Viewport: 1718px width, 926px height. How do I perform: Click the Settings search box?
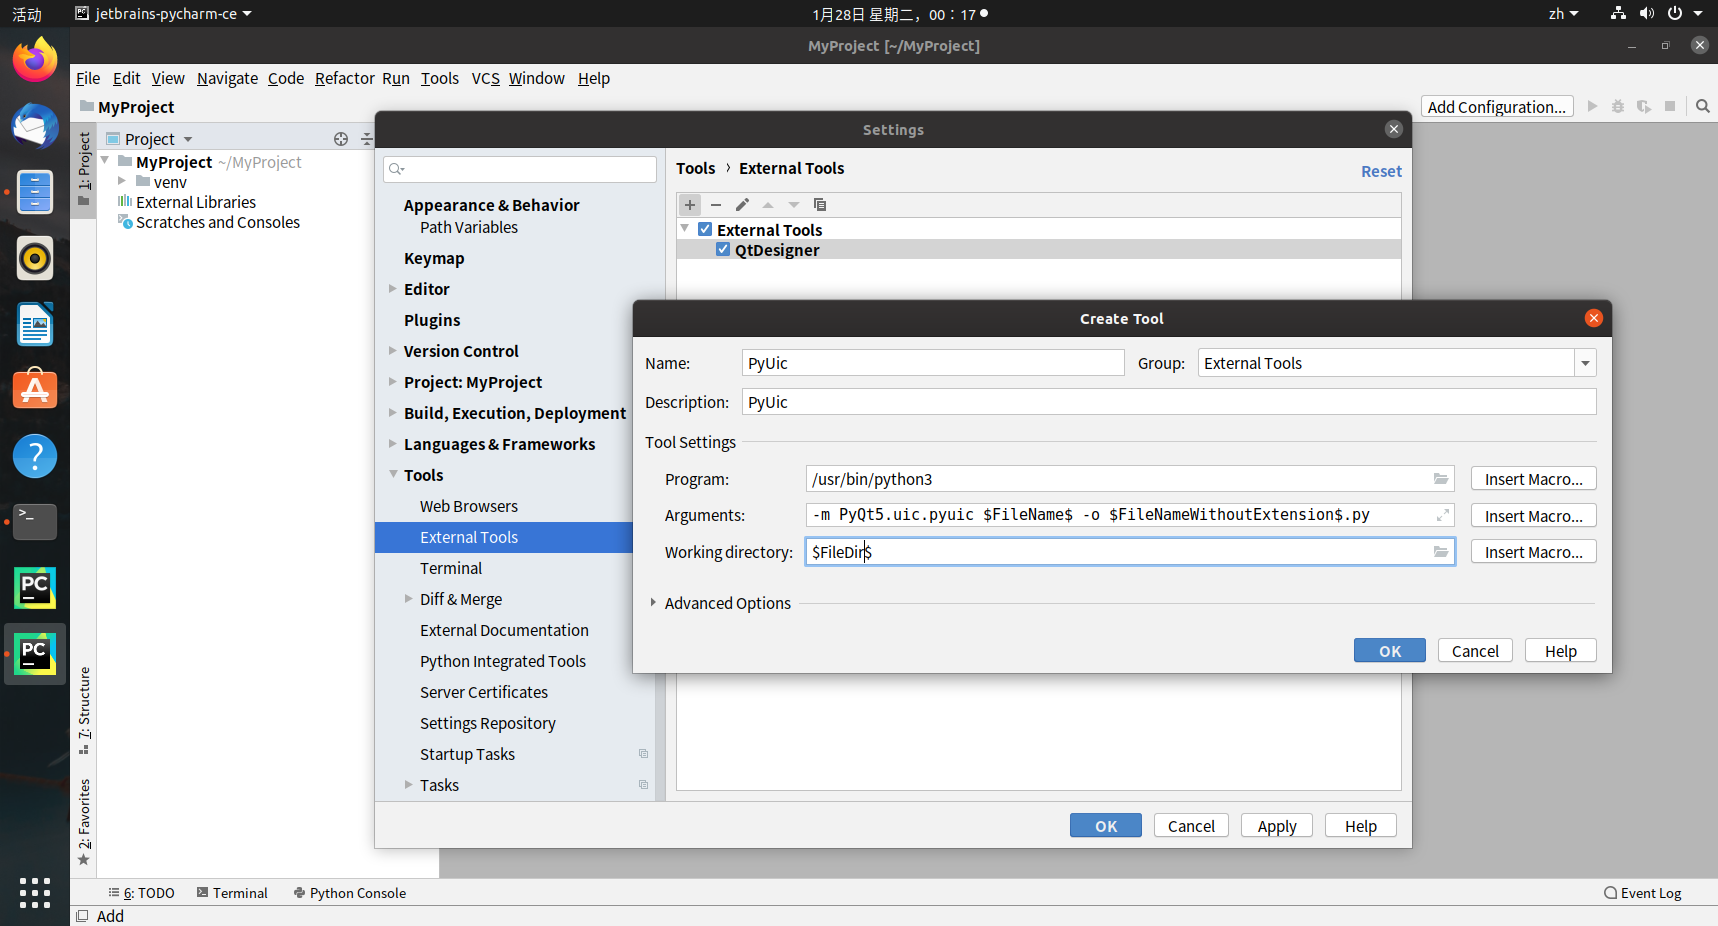pos(520,169)
